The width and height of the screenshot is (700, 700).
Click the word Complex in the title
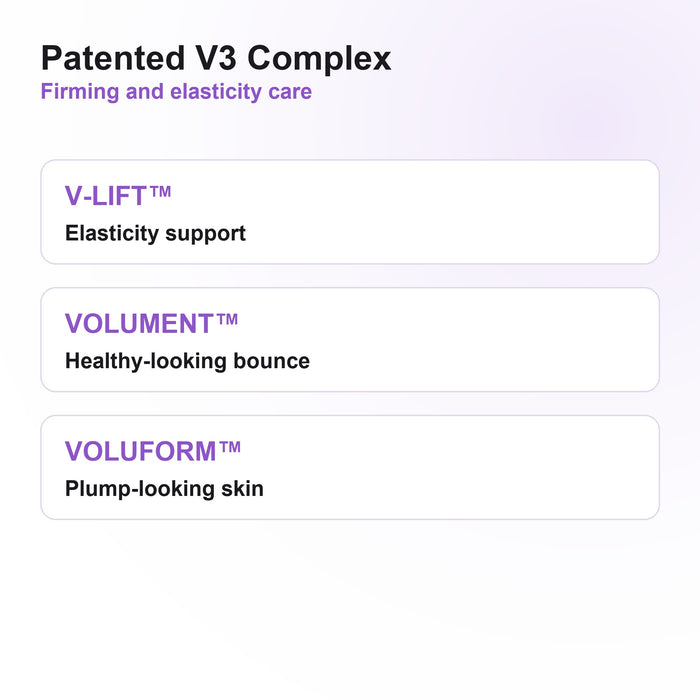(x=319, y=59)
